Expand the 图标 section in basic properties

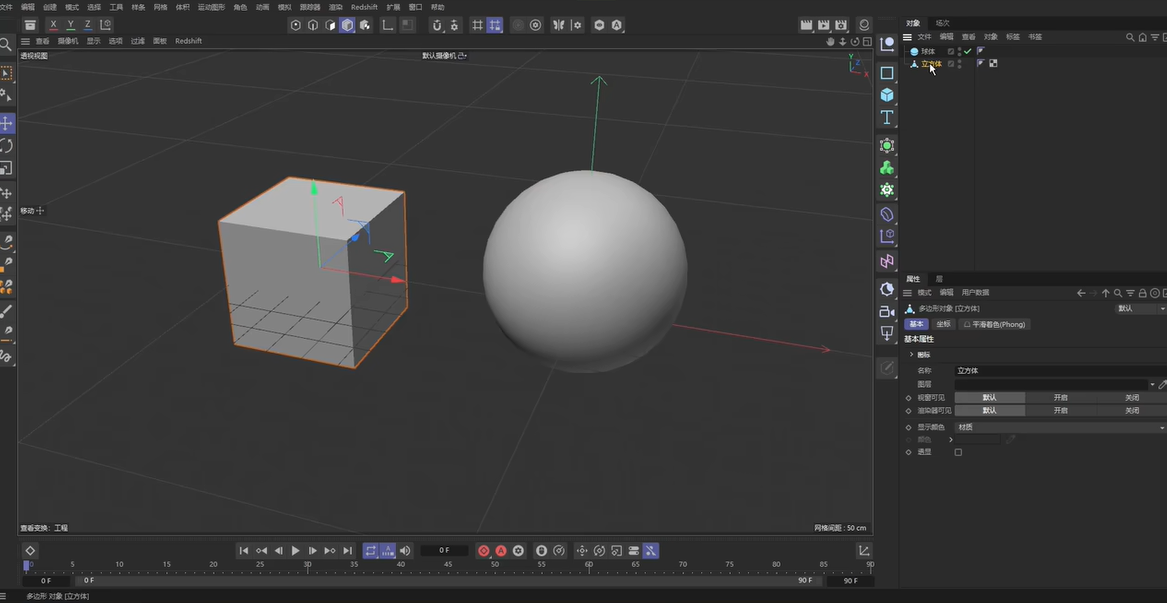point(911,354)
